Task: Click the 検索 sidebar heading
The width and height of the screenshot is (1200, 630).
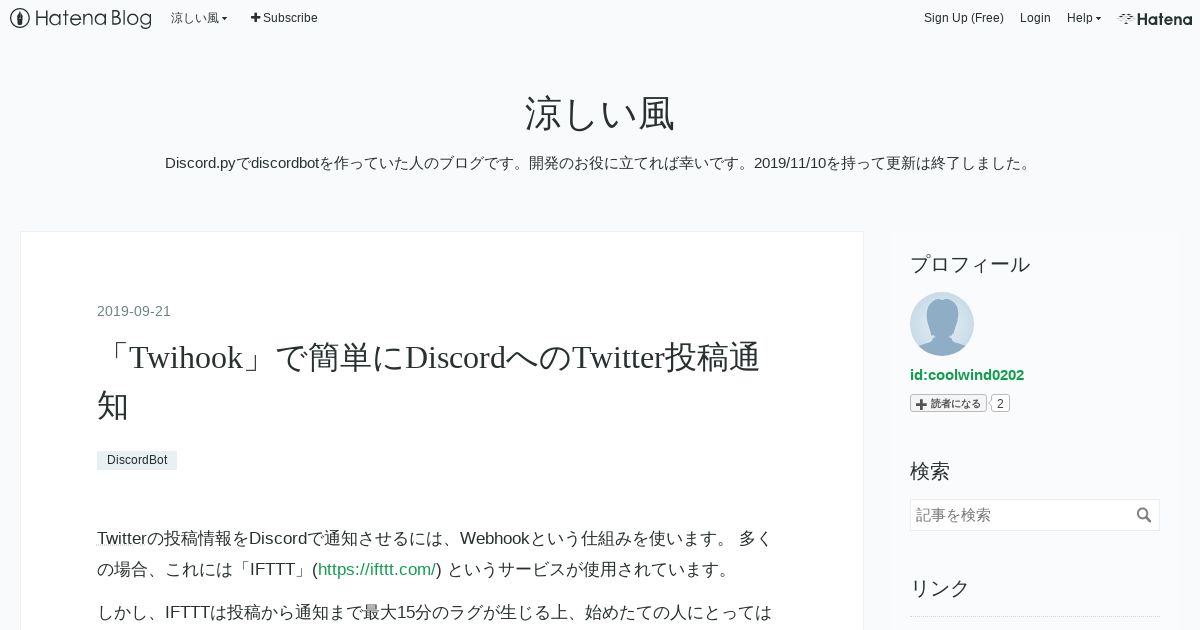Action: [930, 471]
